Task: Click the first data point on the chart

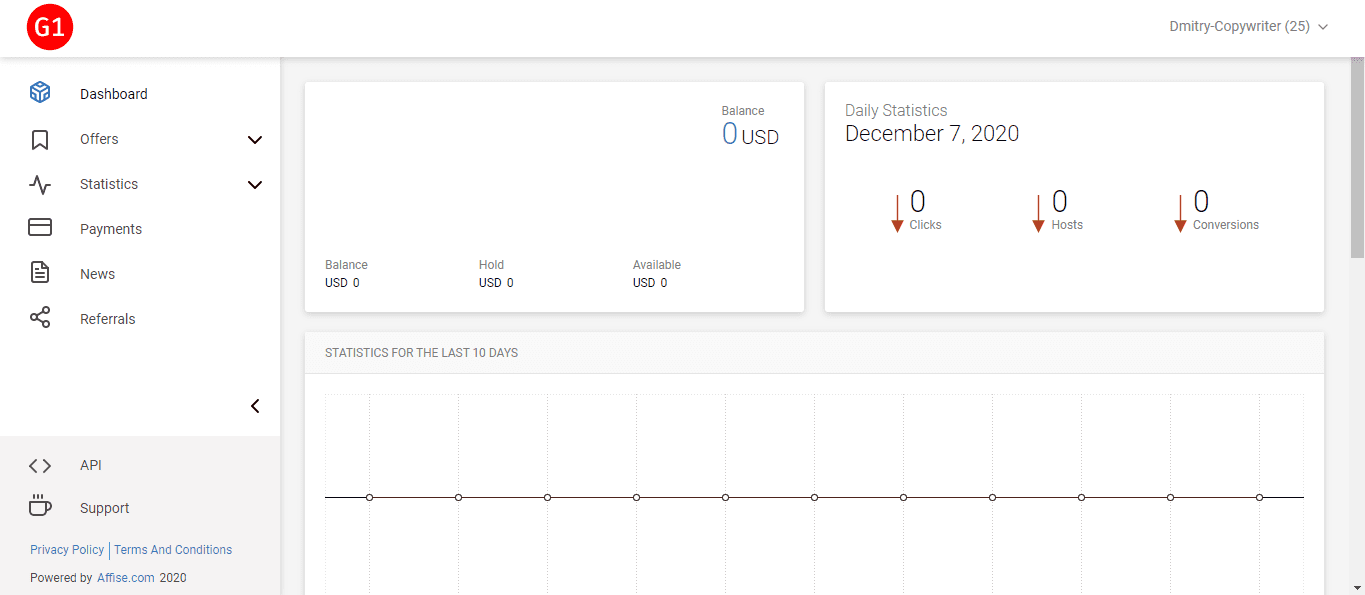Action: [x=369, y=497]
